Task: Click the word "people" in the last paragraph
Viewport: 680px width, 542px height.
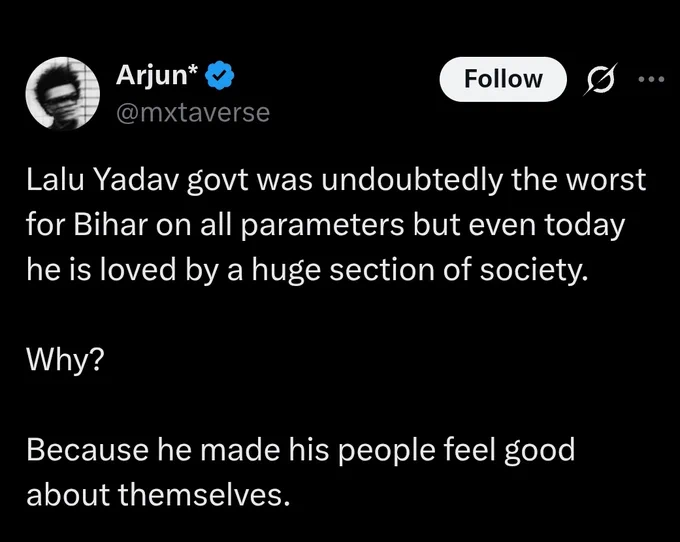Action: pyautogui.click(x=386, y=450)
